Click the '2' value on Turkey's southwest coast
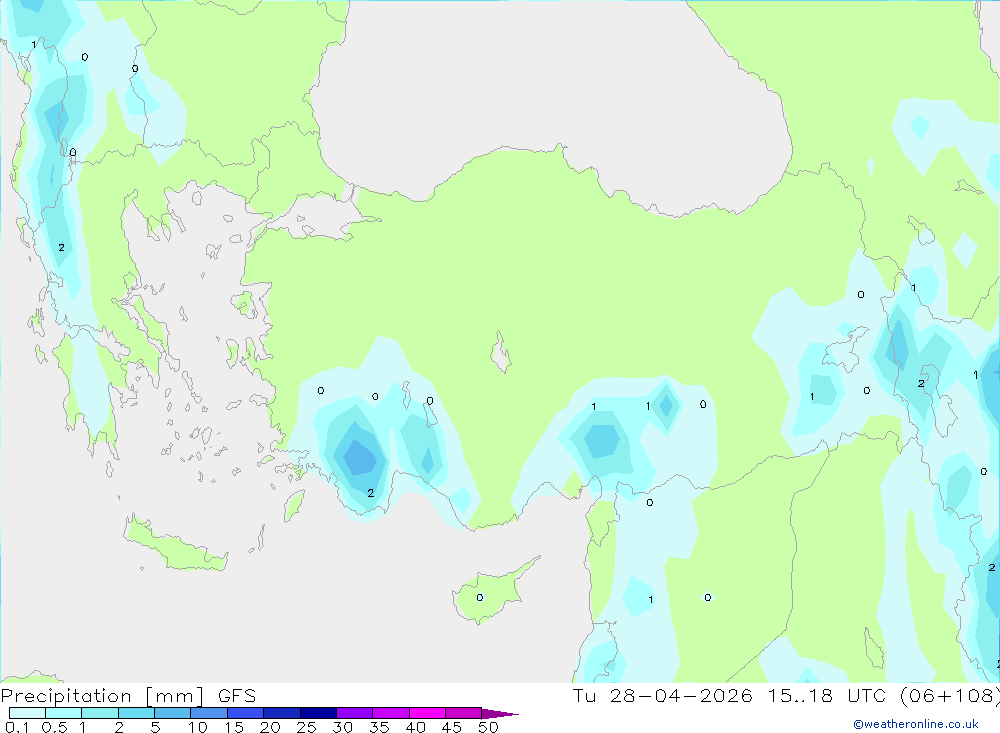Viewport: 1000px width, 733px height. 371,493
